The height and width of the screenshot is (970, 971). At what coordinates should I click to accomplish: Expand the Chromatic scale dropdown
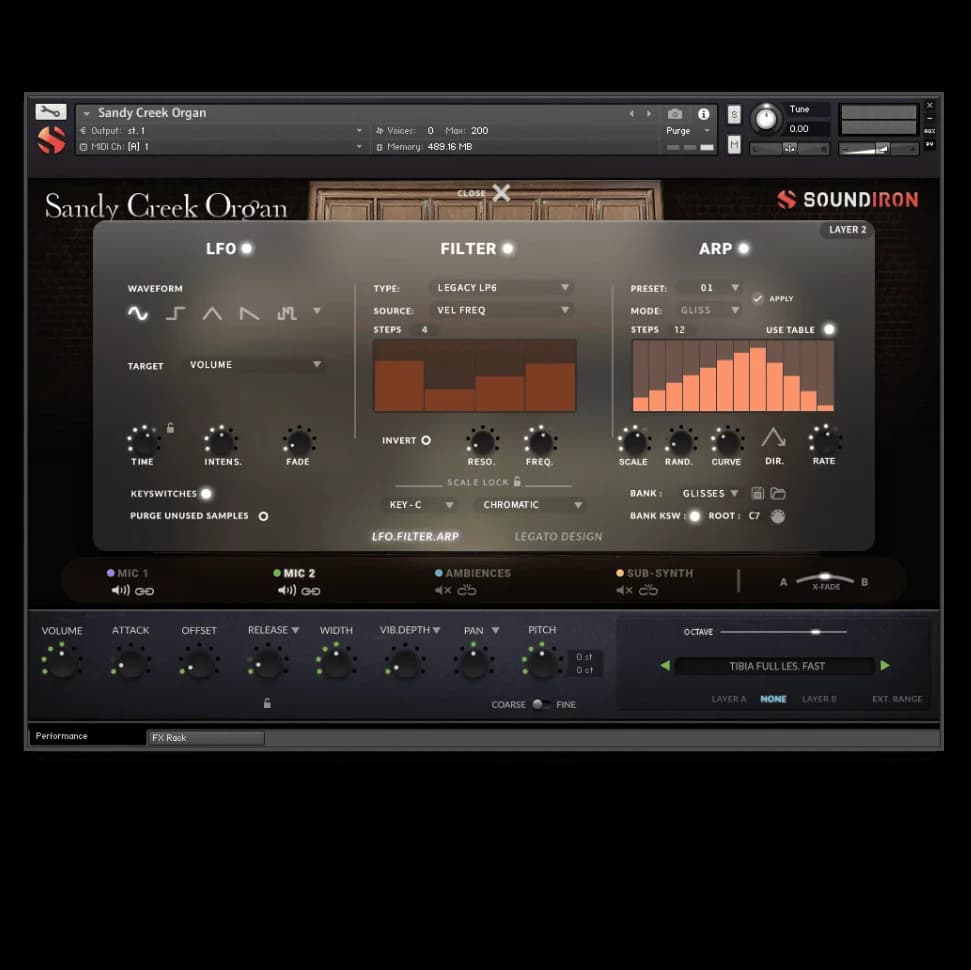point(528,505)
